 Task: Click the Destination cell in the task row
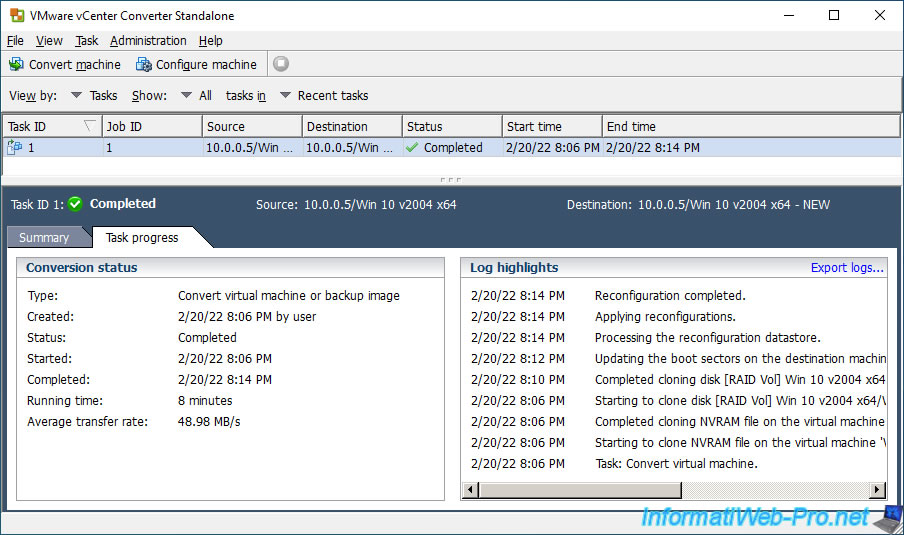click(352, 148)
